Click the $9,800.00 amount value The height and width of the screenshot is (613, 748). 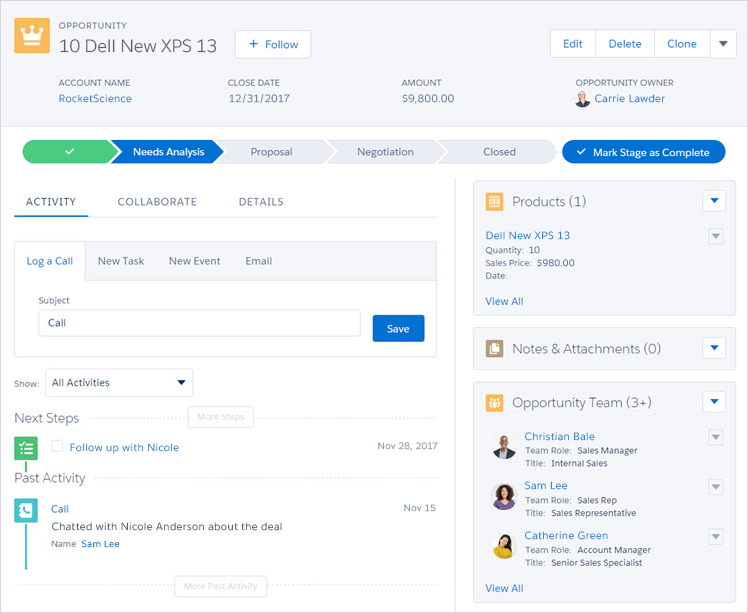[428, 98]
